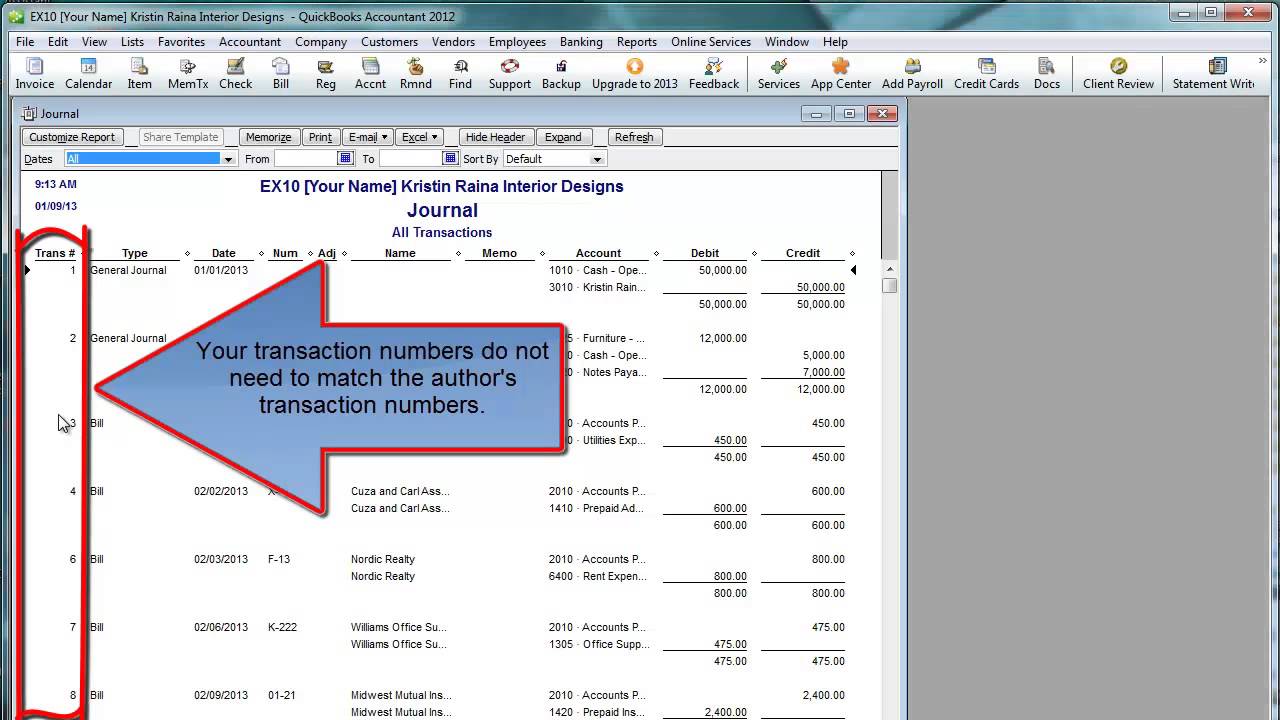Viewport: 1280px width, 720px height.
Task: Open the File menu
Action: pos(25,42)
